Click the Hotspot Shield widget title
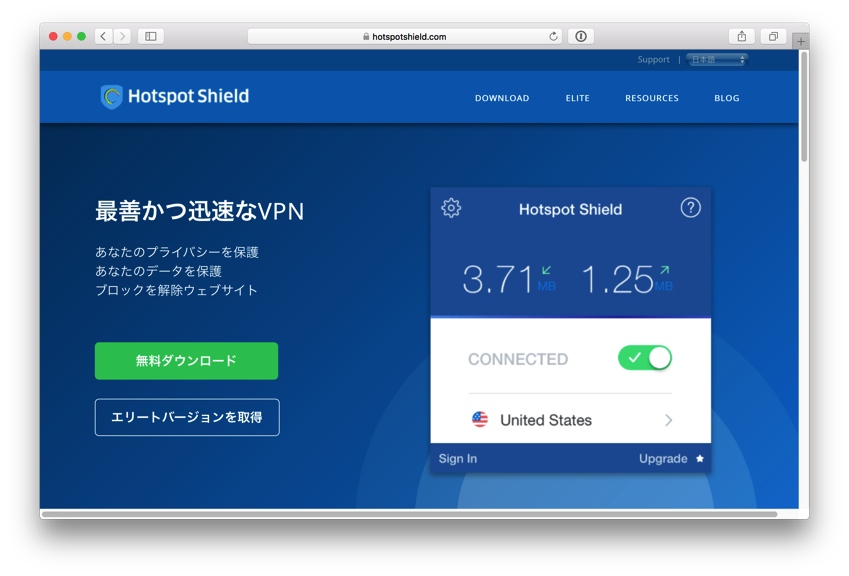Screen dimensions: 849x576 [570, 210]
